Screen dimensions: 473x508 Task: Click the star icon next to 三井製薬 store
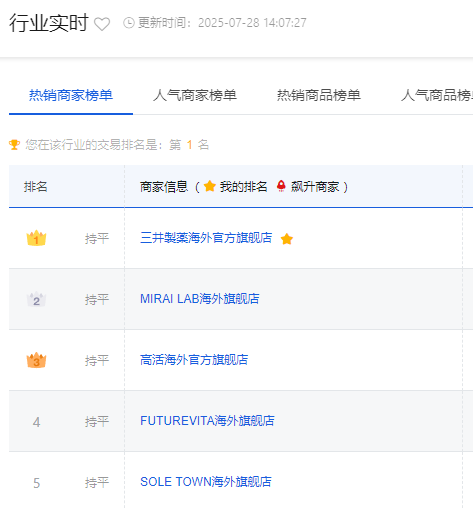[287, 239]
